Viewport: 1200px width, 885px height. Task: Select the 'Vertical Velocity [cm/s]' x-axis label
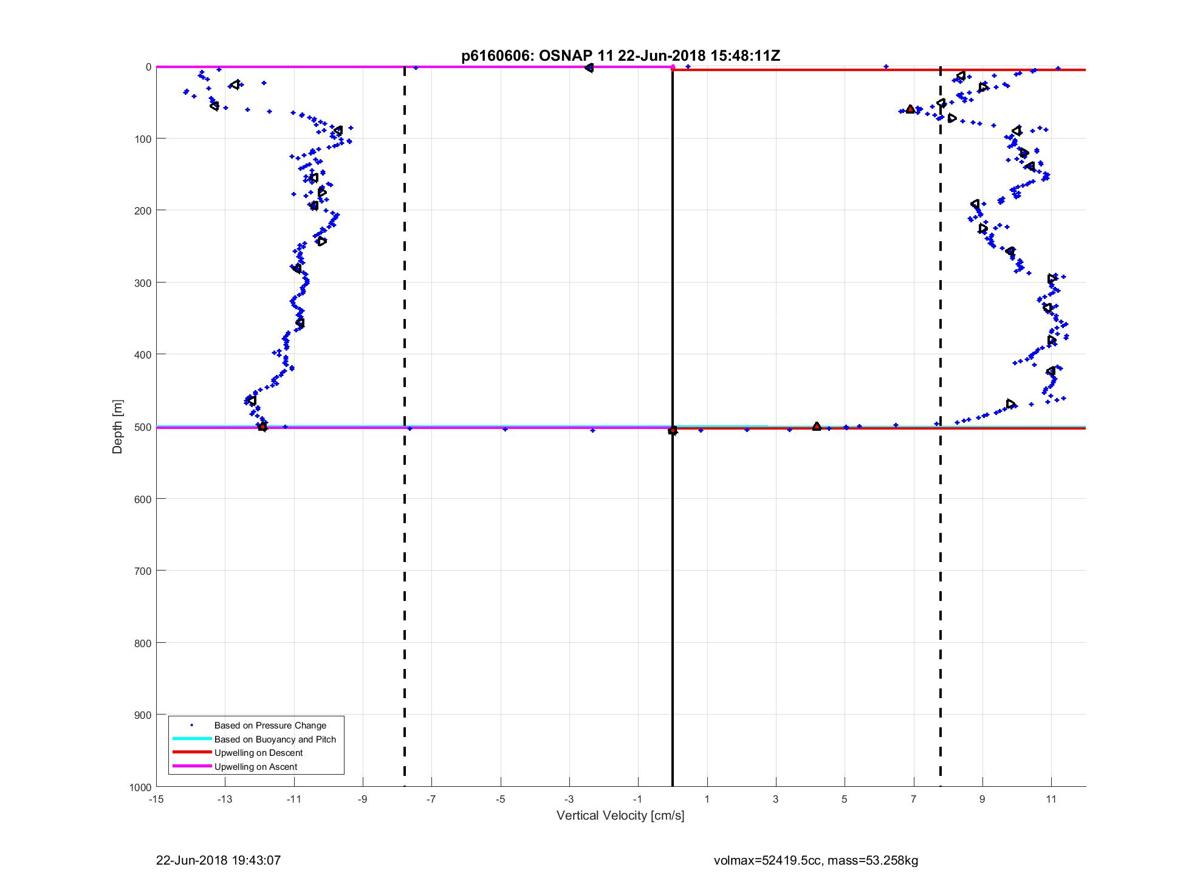pos(620,816)
